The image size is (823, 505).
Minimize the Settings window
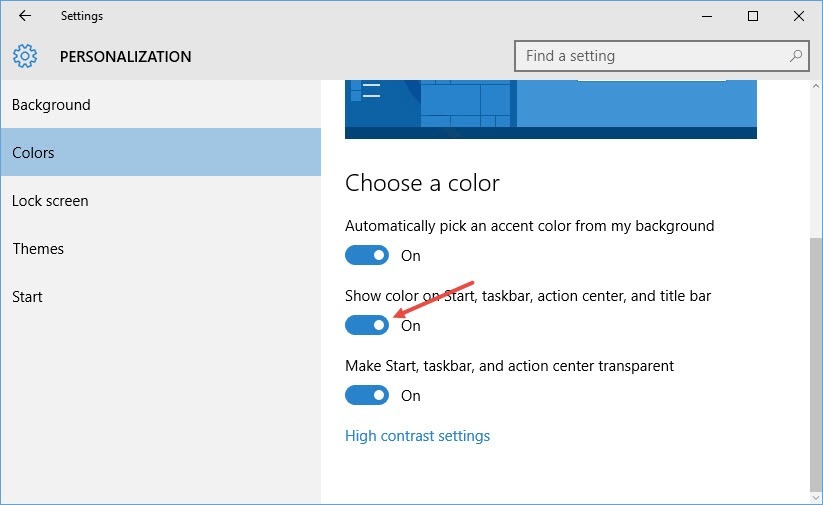click(x=707, y=16)
